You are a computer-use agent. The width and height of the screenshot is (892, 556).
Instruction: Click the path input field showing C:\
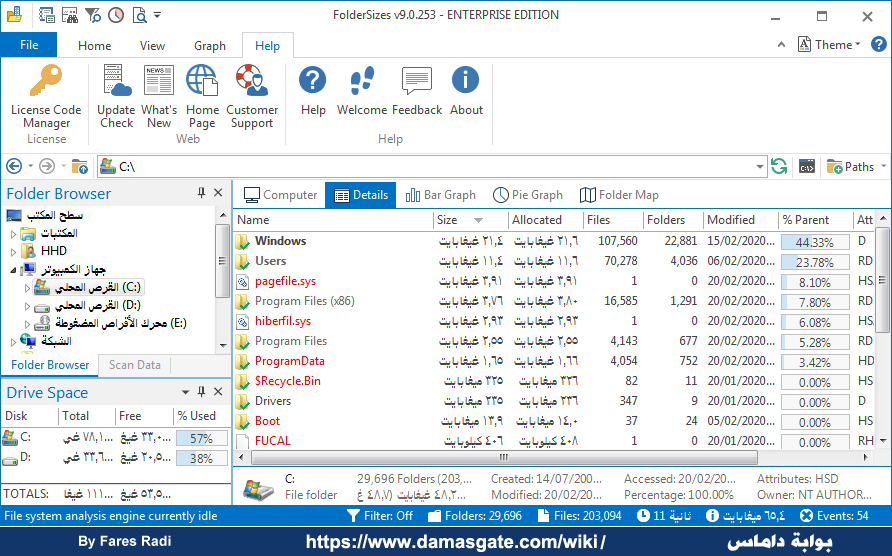point(431,166)
